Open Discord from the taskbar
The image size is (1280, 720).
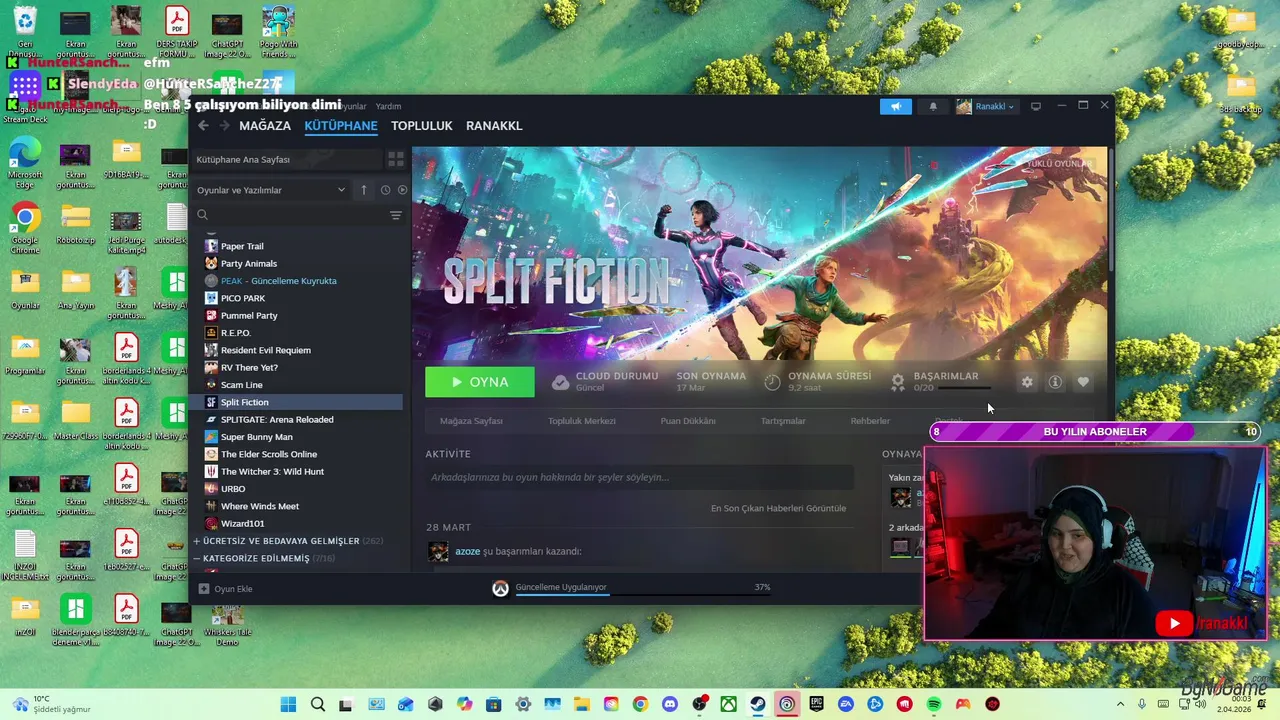(x=670, y=705)
